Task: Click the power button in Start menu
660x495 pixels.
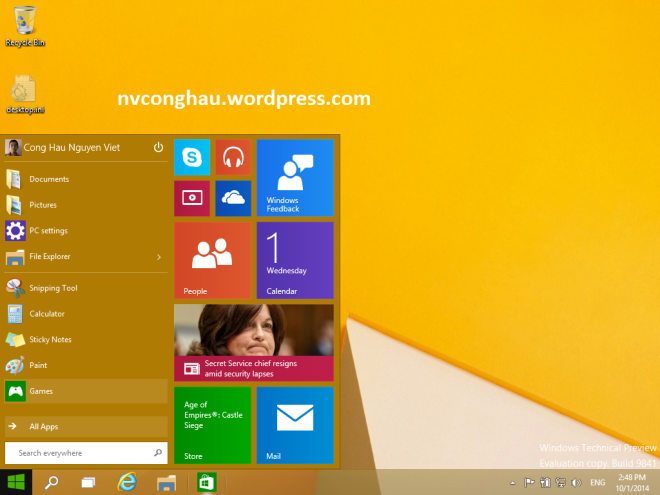Action: point(158,147)
